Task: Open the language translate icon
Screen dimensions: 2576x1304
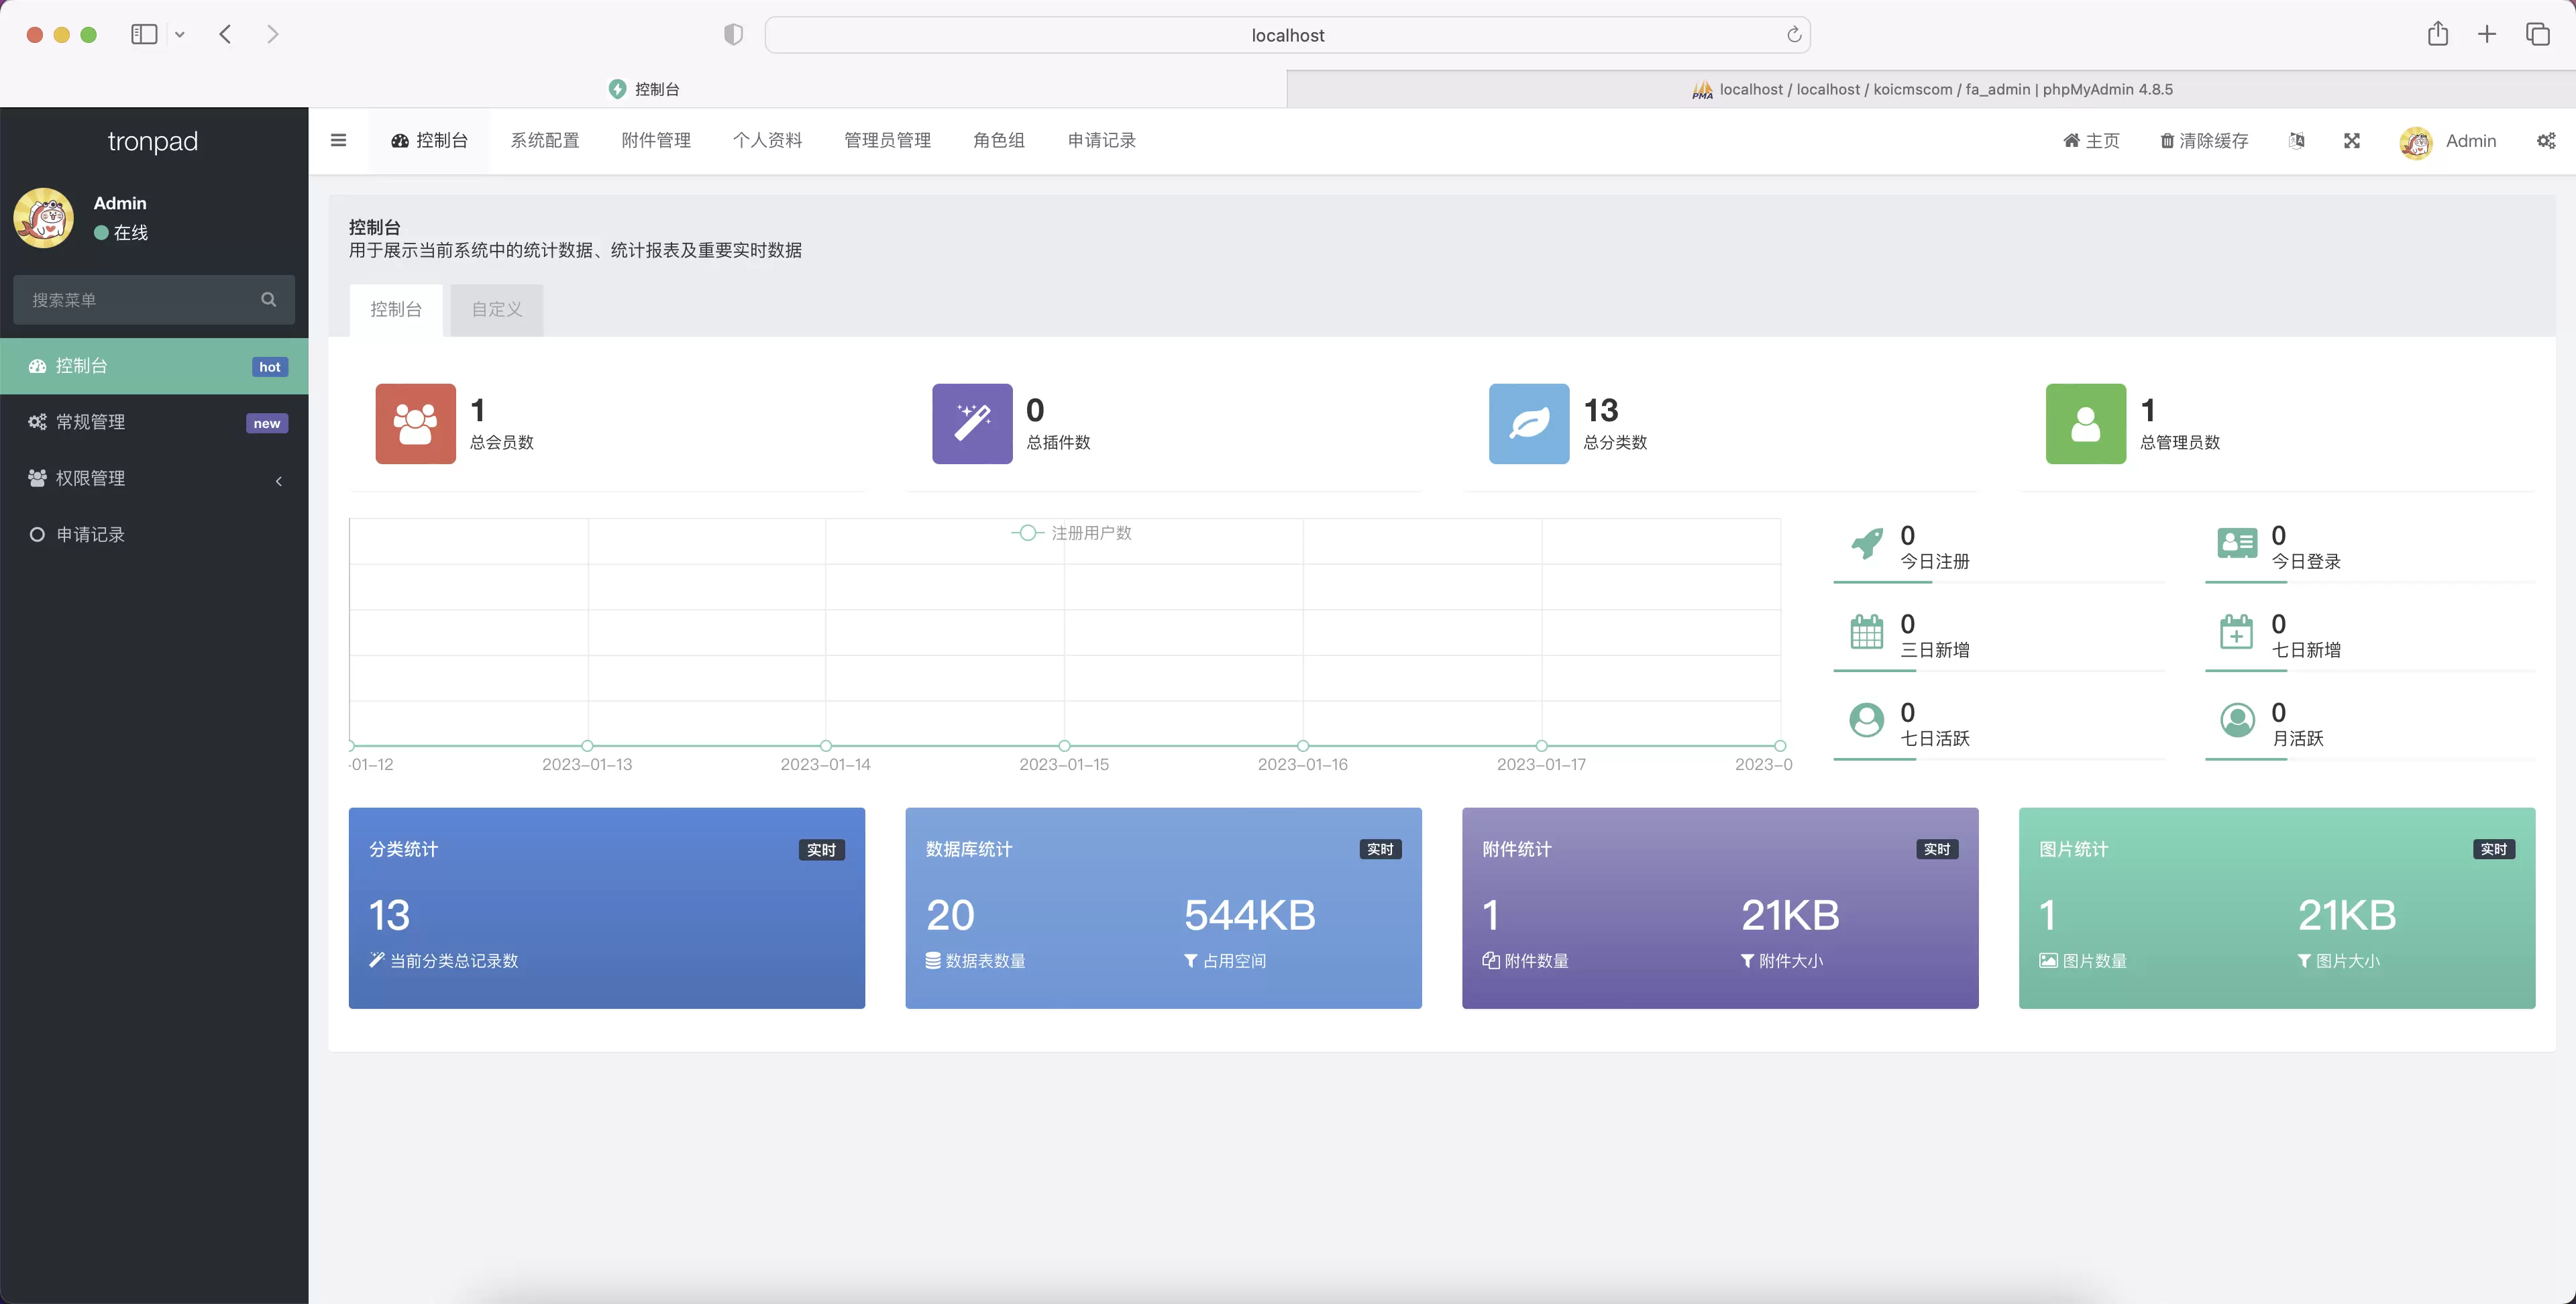Action: (x=2297, y=141)
